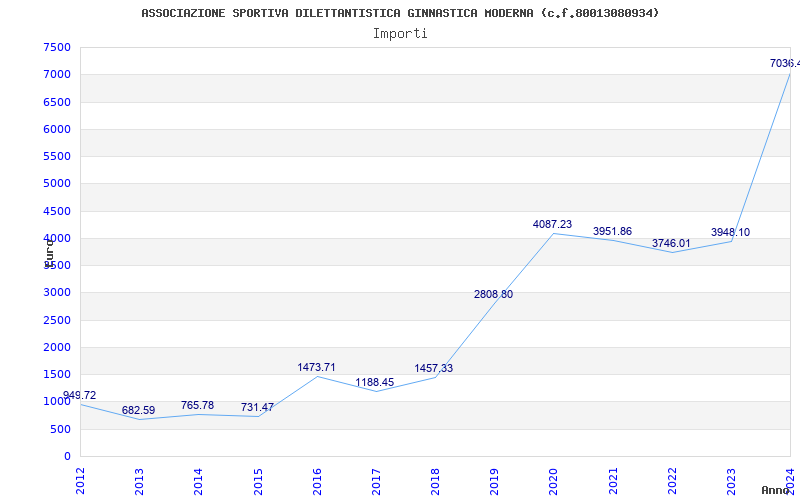Click the 2013 x-axis year label
The height and width of the screenshot is (500, 800).
[x=139, y=481]
